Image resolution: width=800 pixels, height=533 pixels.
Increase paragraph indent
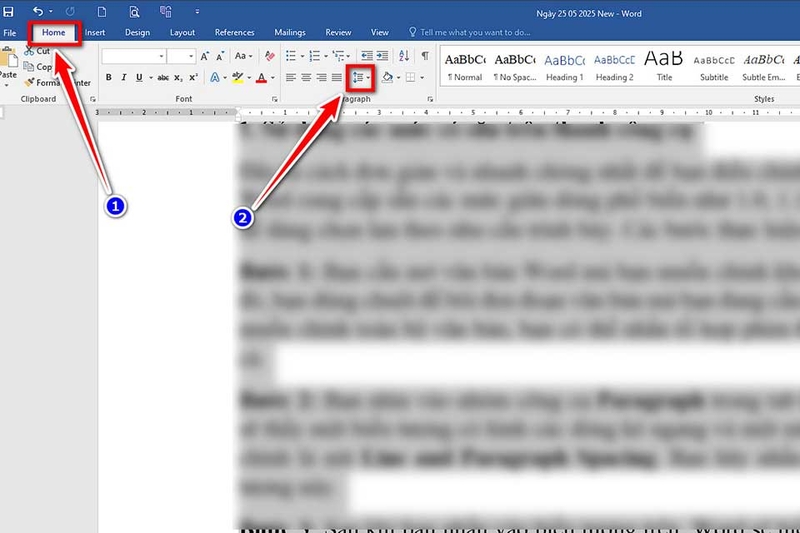point(382,56)
